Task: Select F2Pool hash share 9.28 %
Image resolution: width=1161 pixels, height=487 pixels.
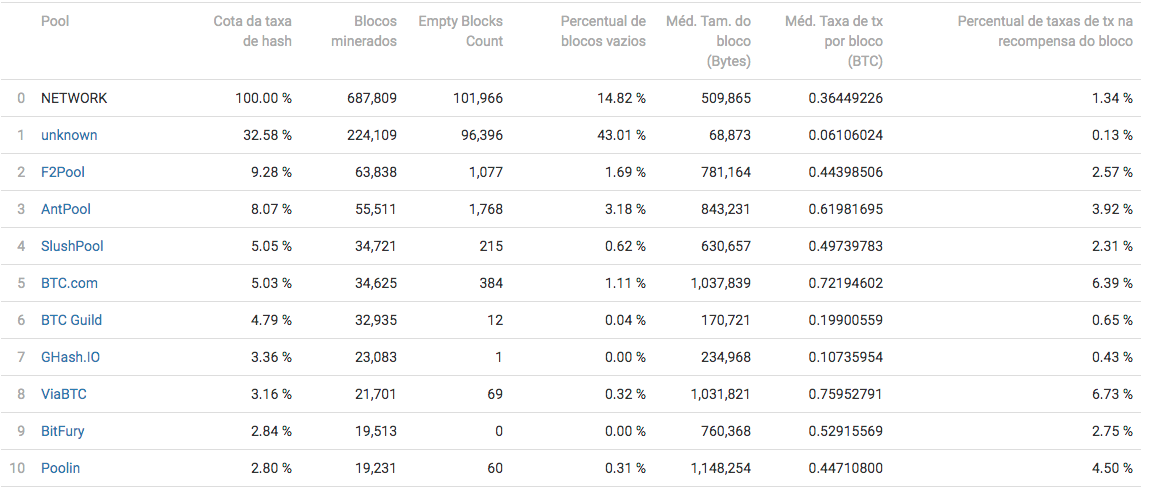Action: (x=271, y=172)
